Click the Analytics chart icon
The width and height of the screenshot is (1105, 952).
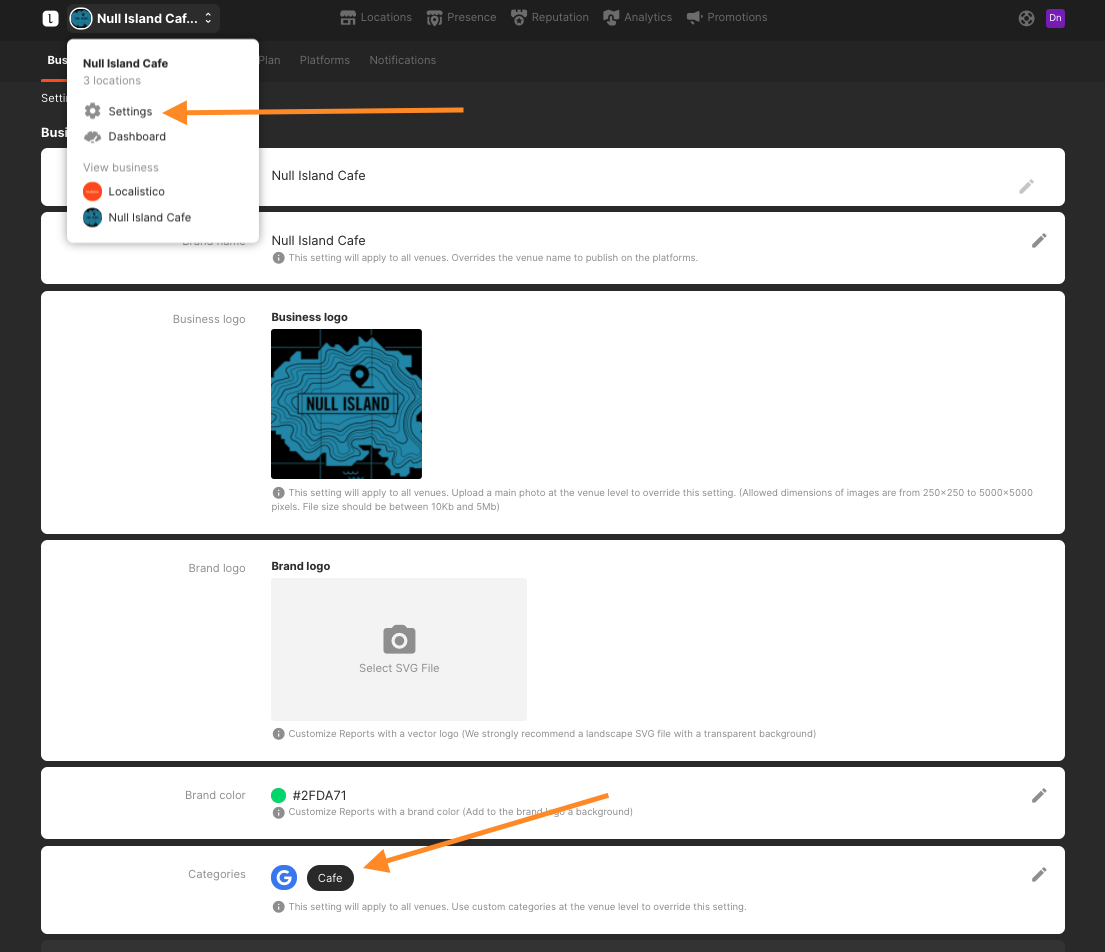611,18
